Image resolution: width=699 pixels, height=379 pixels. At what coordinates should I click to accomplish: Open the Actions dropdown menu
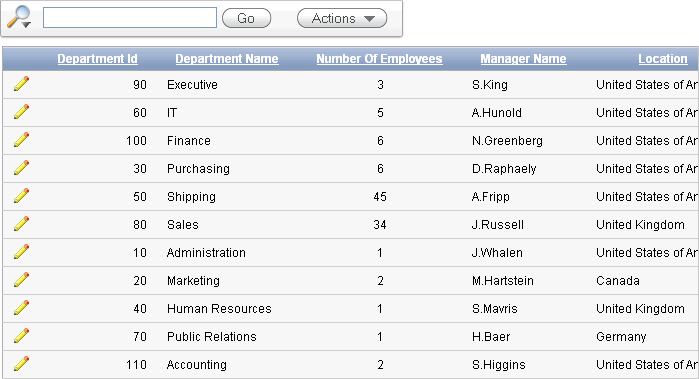point(342,18)
